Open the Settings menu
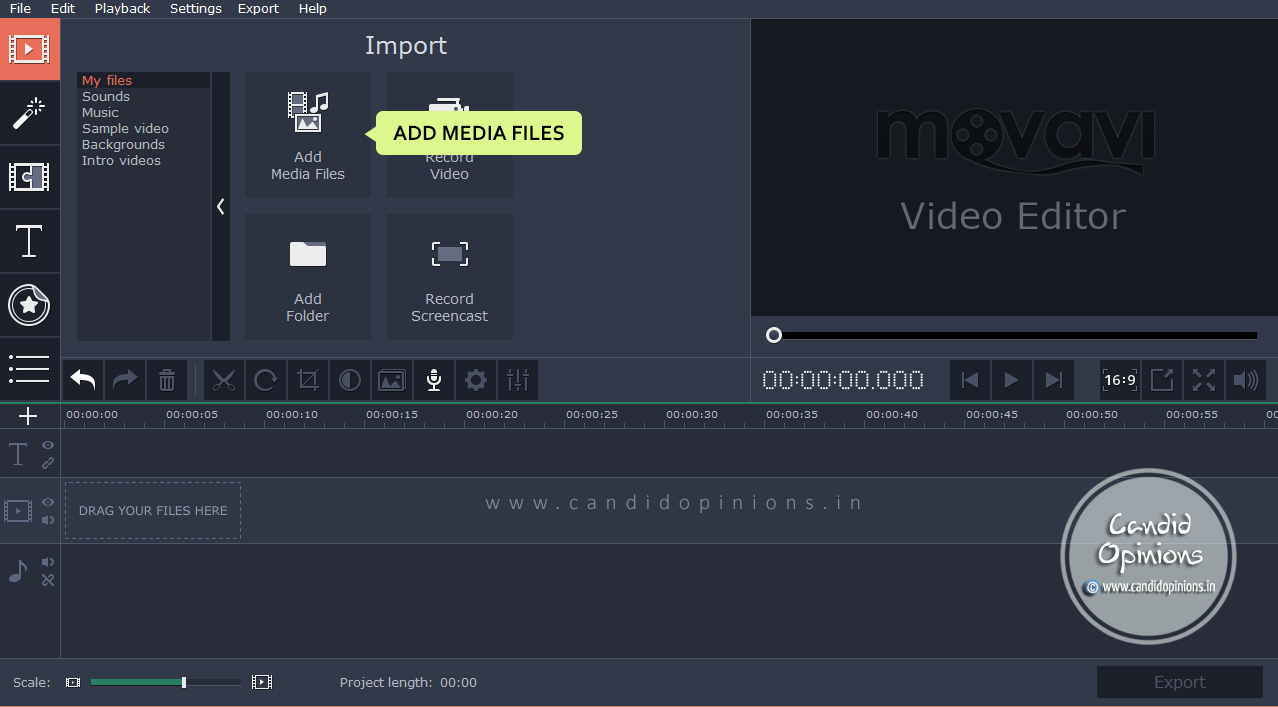The width and height of the screenshot is (1278, 707). (195, 8)
